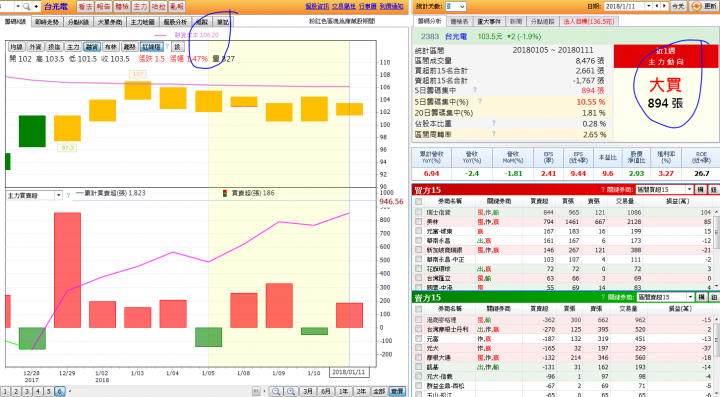Check the 美林 row checkbox
Image resolution: width=720 pixels, height=397 pixels.
pyautogui.click(x=418, y=222)
